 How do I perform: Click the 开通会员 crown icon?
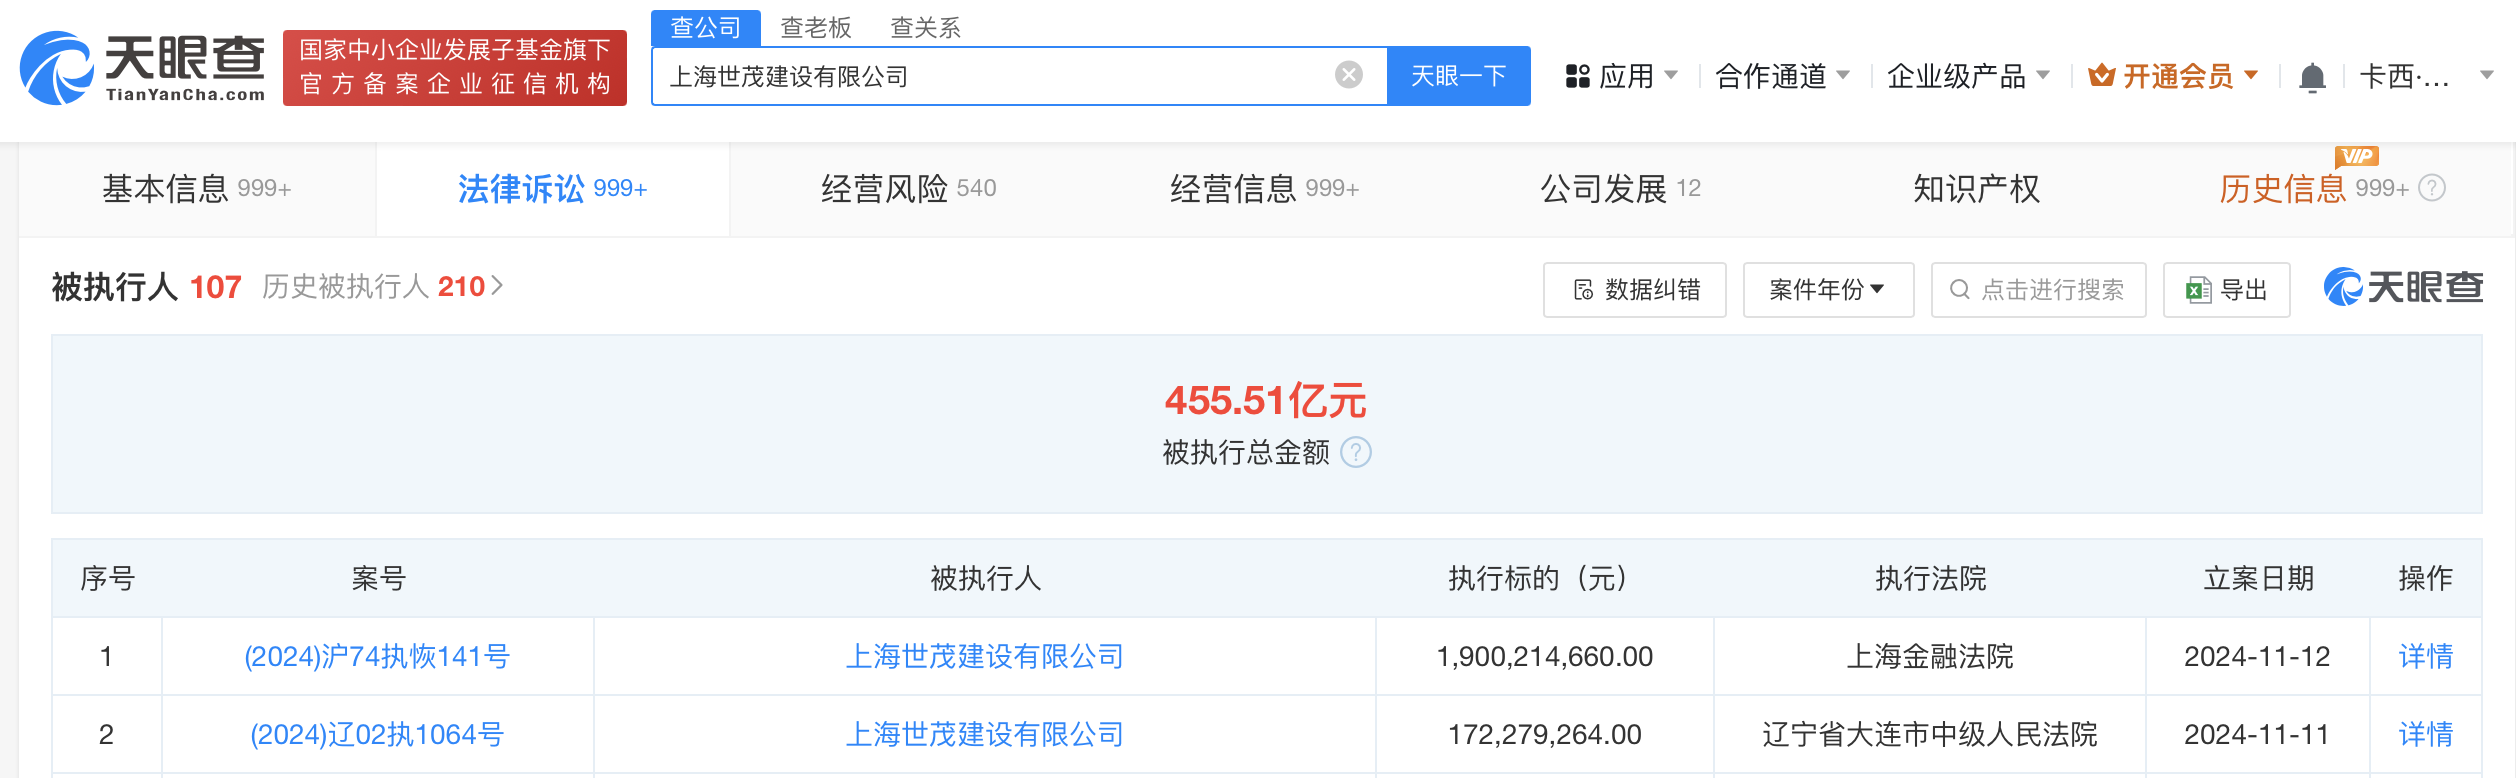2101,75
